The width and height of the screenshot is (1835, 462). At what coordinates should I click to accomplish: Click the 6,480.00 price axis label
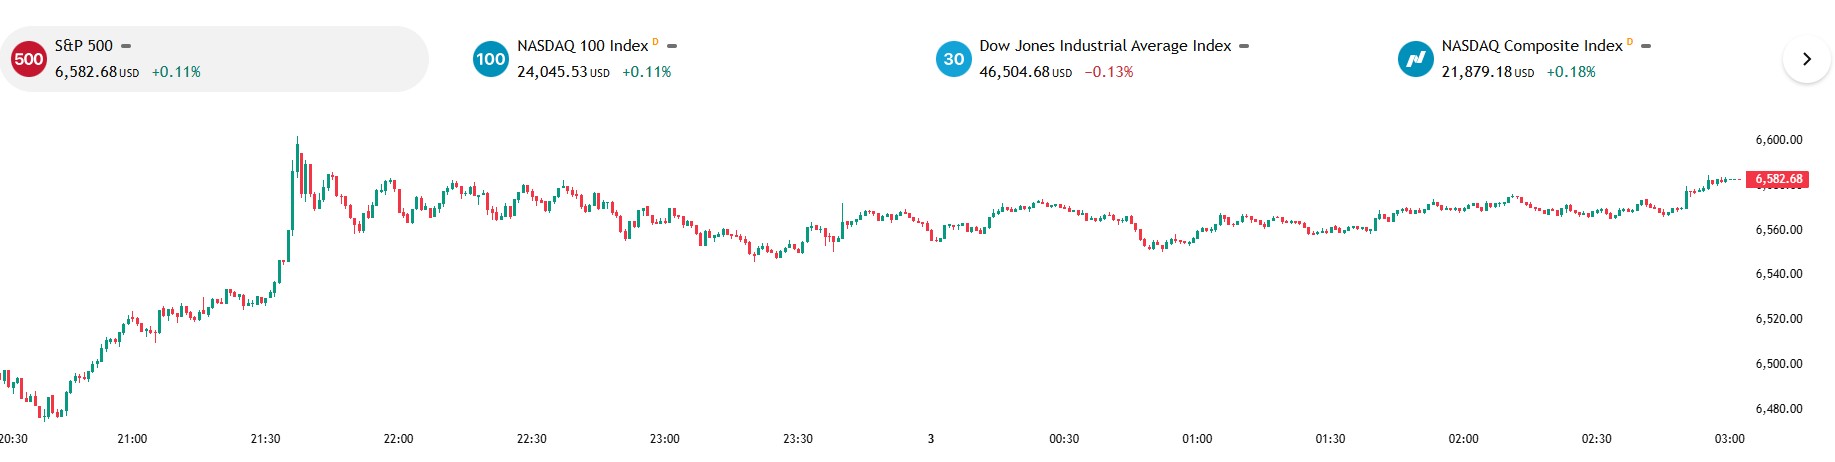tap(1779, 409)
